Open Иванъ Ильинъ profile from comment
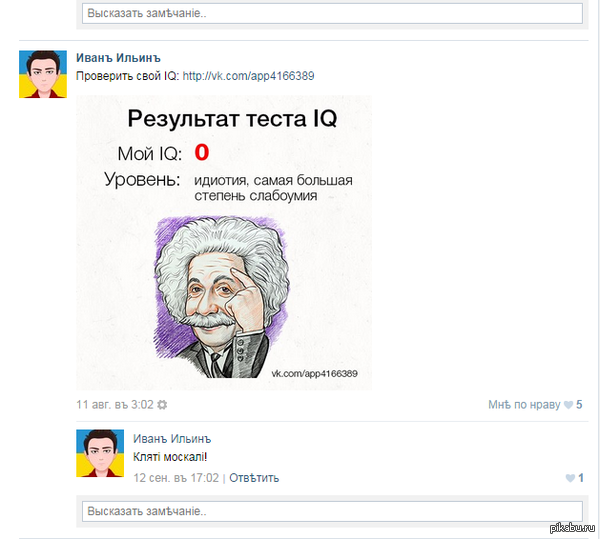Image resolution: width=600 pixels, height=539 pixels. [x=172, y=438]
